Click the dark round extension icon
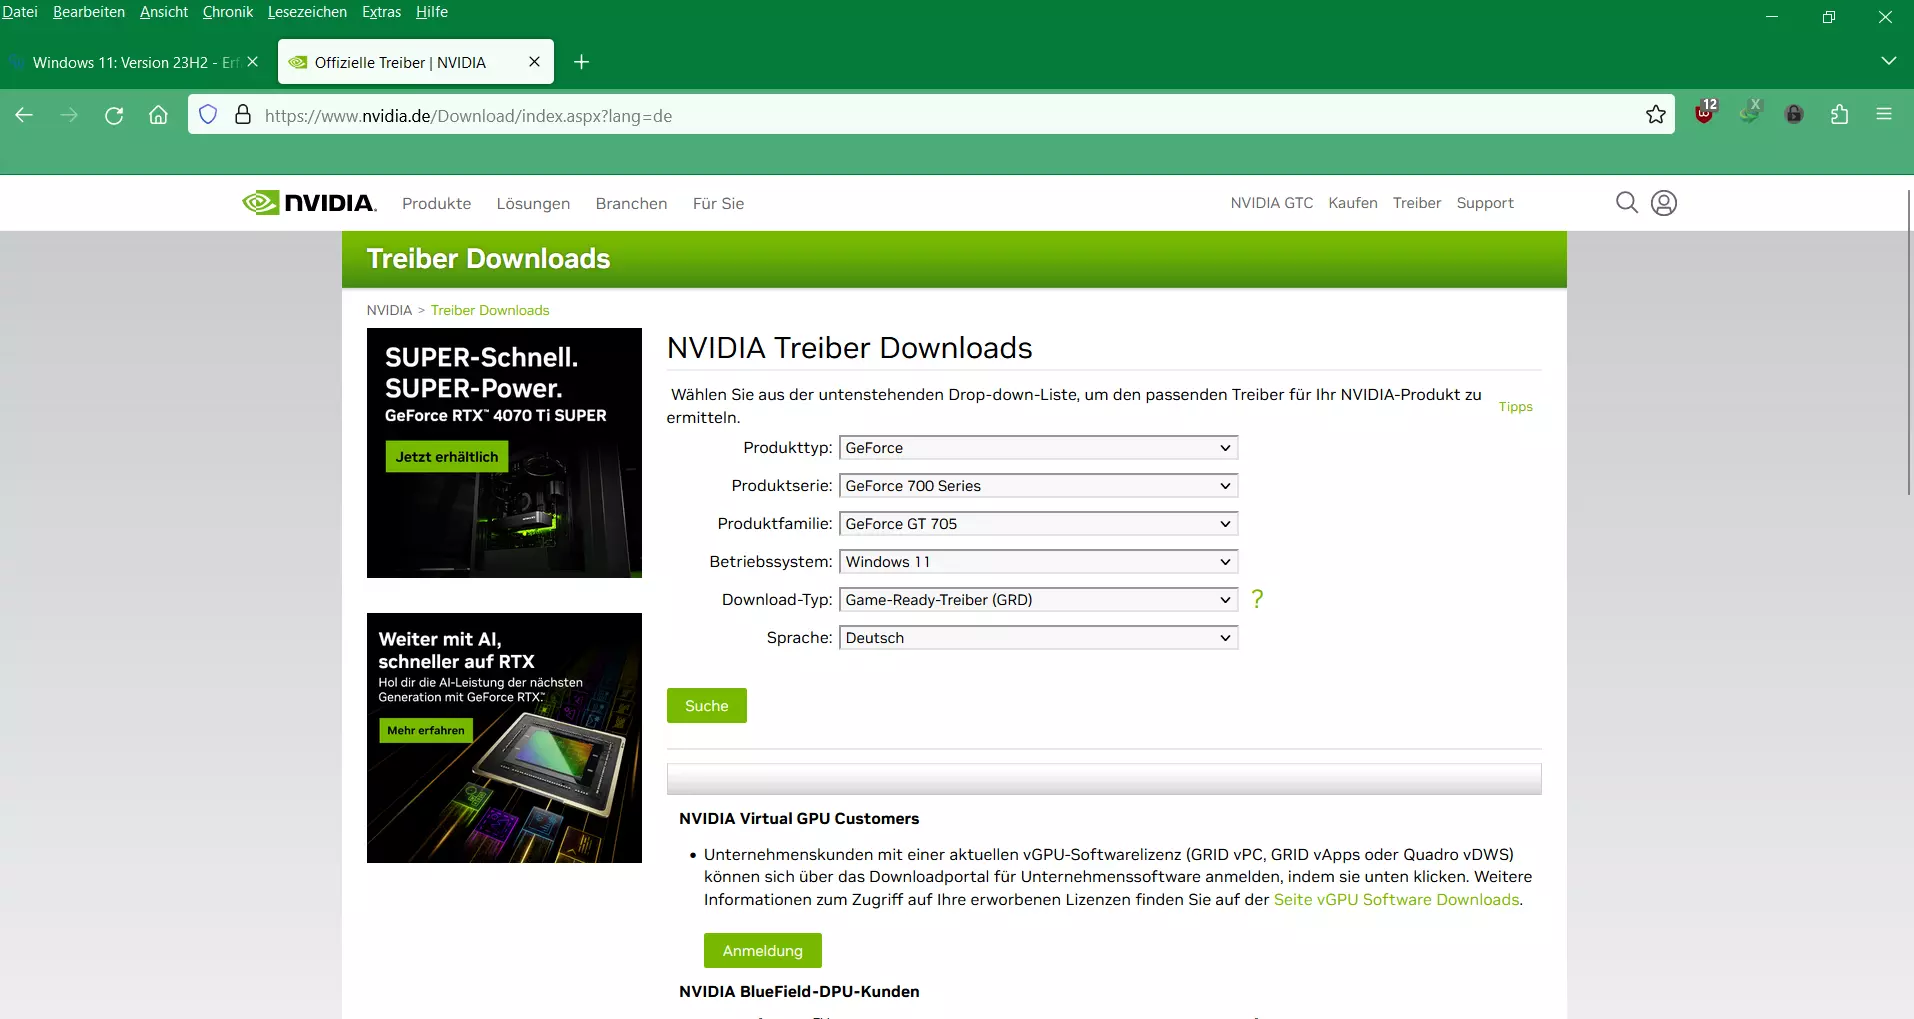The height and width of the screenshot is (1019, 1914). point(1794,115)
